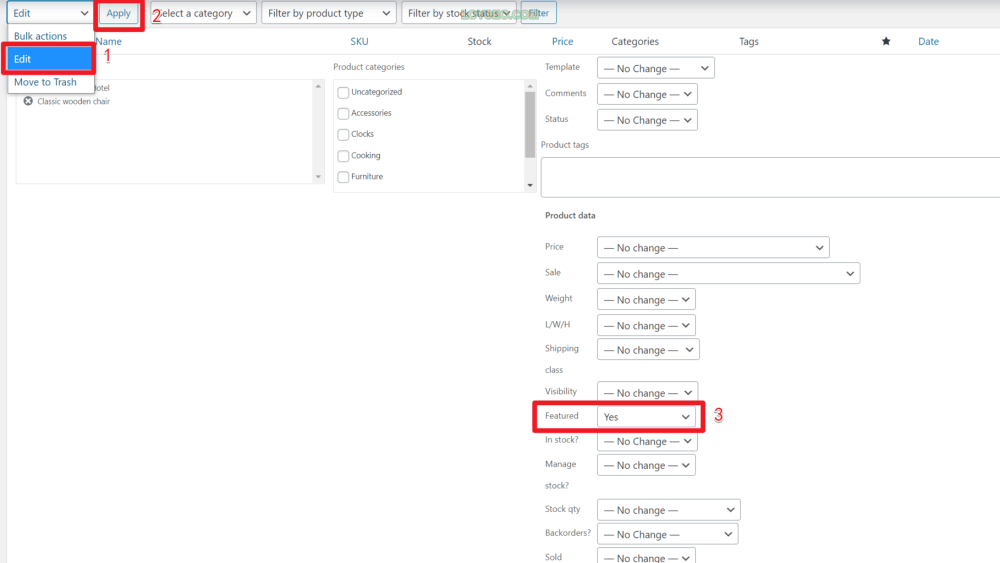Tick the Cooking category checkbox
Screen dimensions: 1000x563
343,156
